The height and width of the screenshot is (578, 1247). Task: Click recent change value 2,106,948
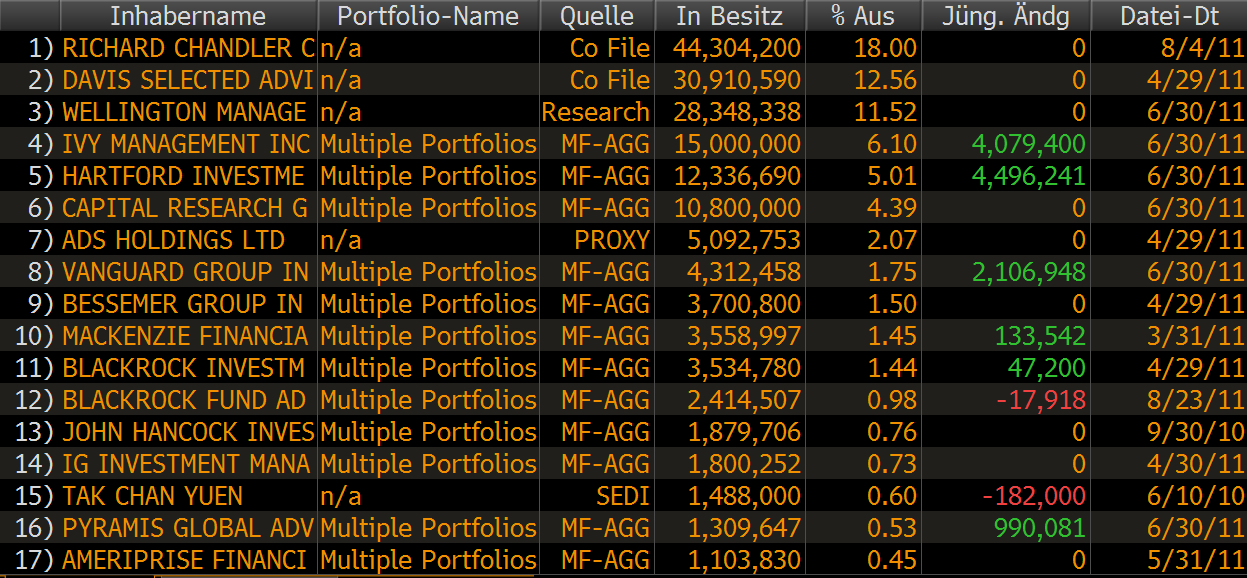(1029, 272)
